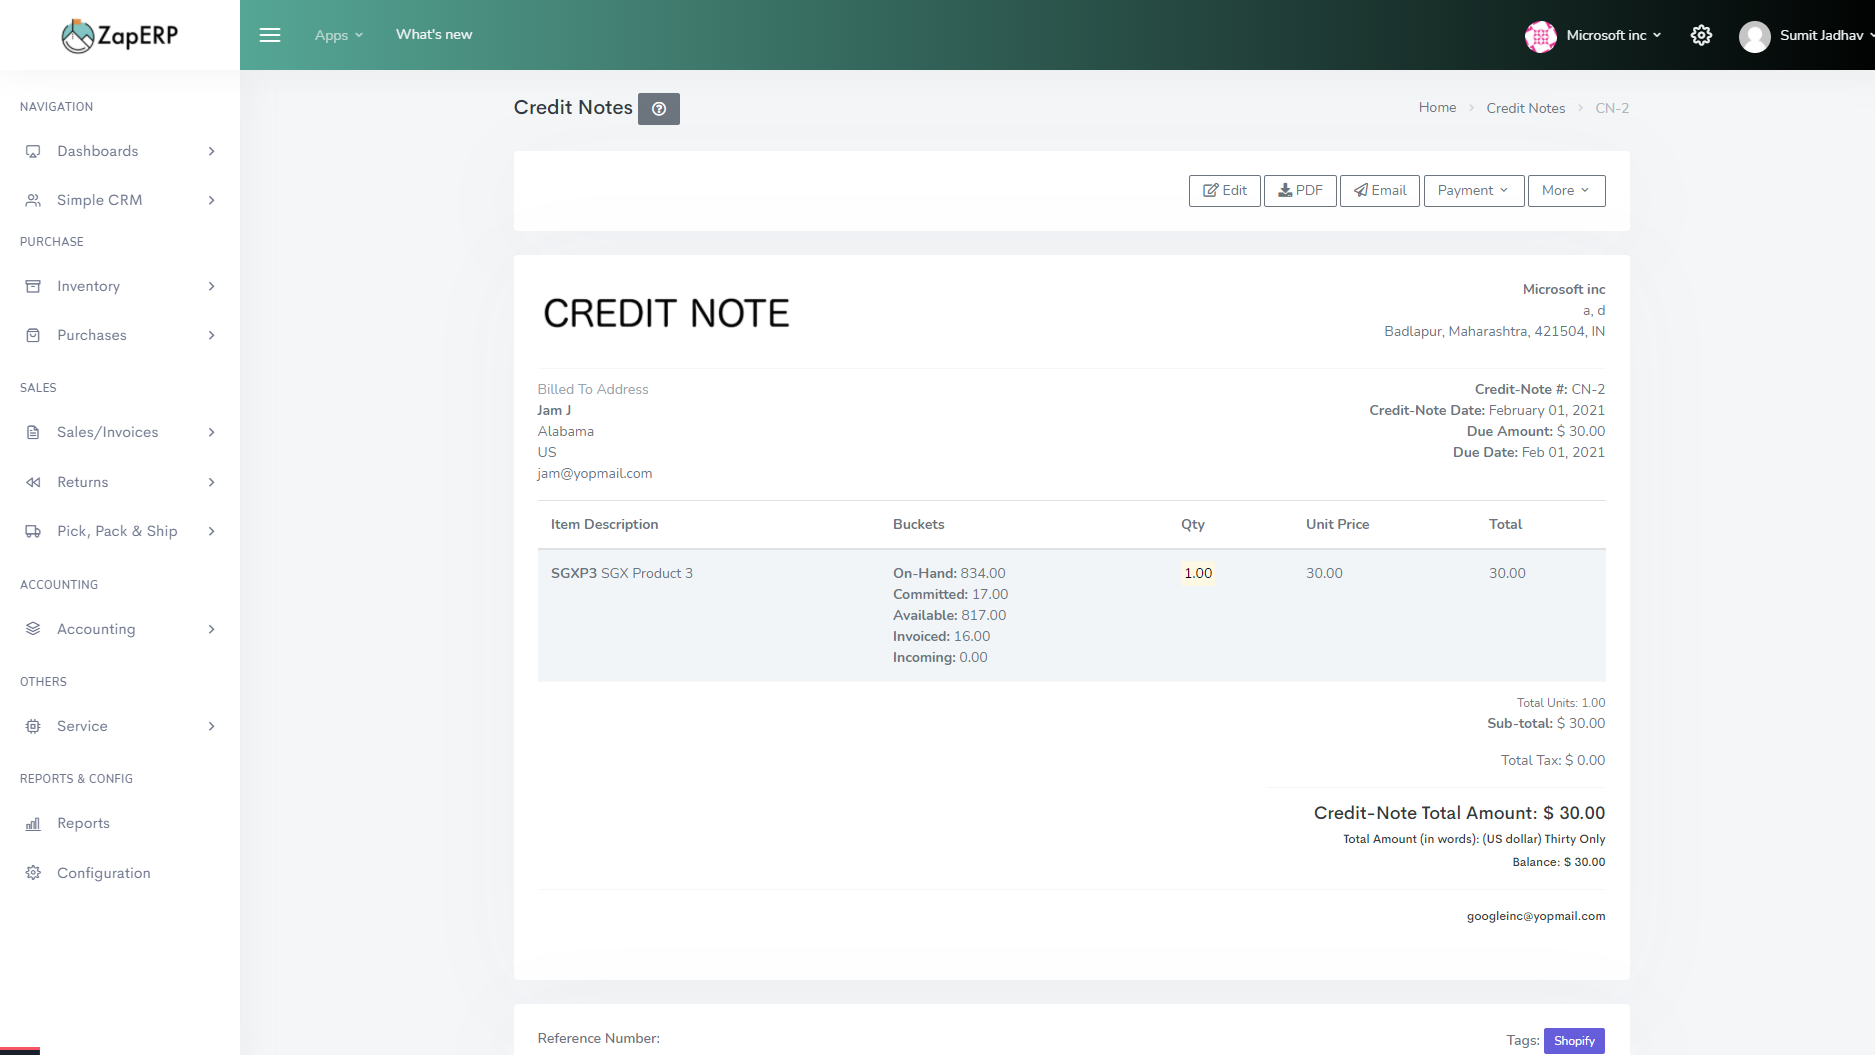1875x1055 pixels.
Task: Click the Available: 817.00 bucket value
Action: 950,615
